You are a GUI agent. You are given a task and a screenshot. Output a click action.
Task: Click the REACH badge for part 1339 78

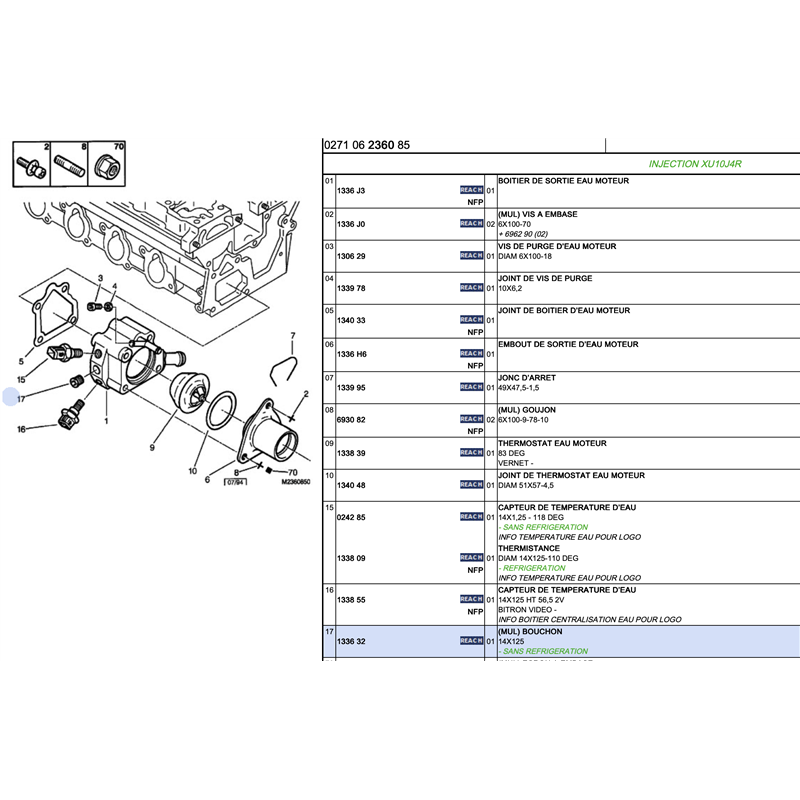click(471, 287)
